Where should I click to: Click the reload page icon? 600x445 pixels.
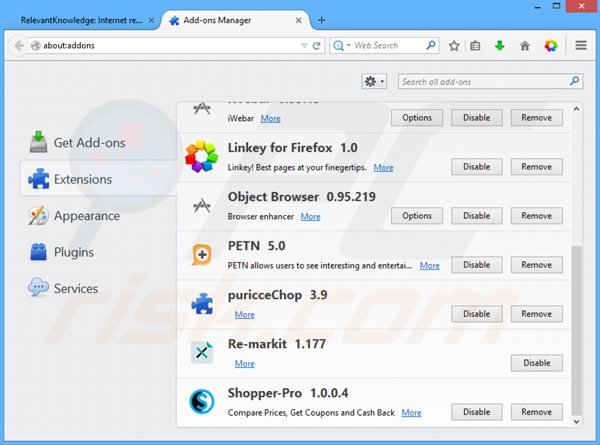(319, 46)
